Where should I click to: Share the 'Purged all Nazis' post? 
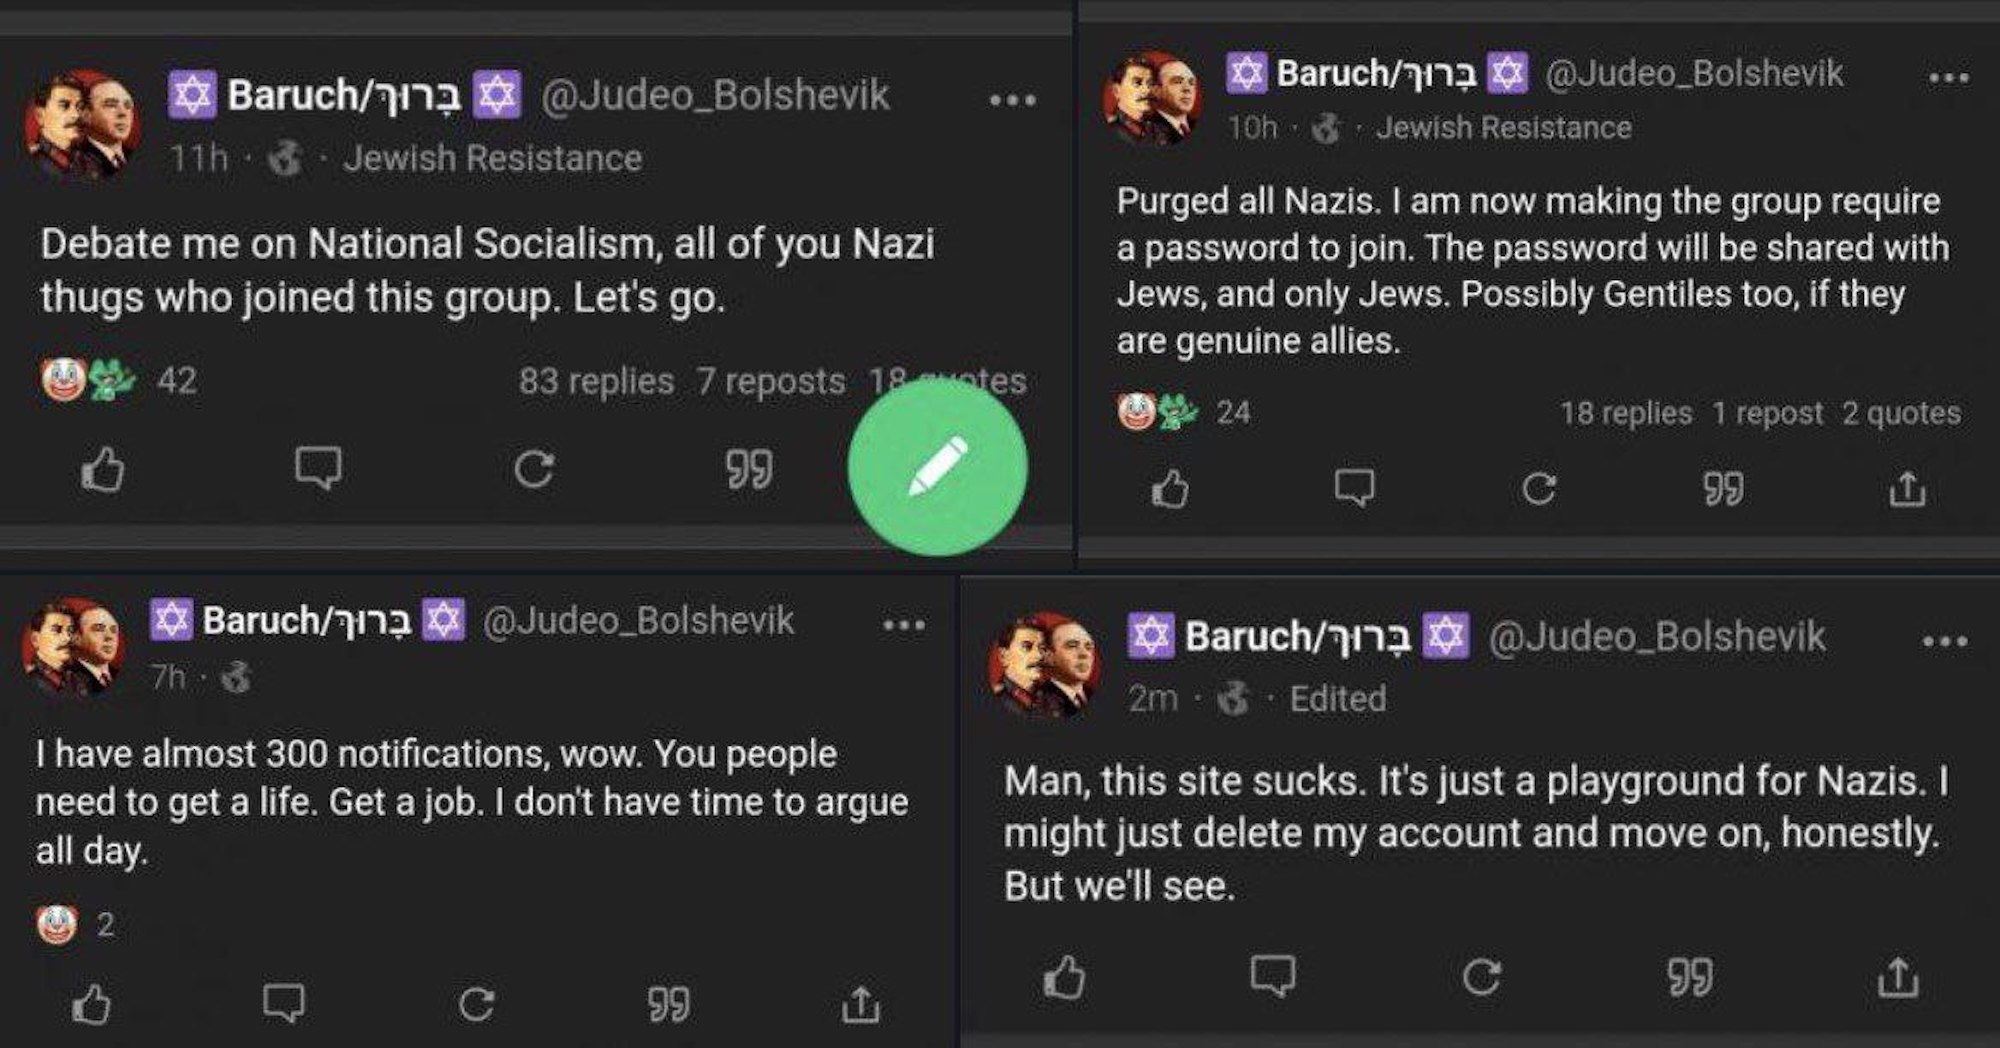pos(1907,488)
